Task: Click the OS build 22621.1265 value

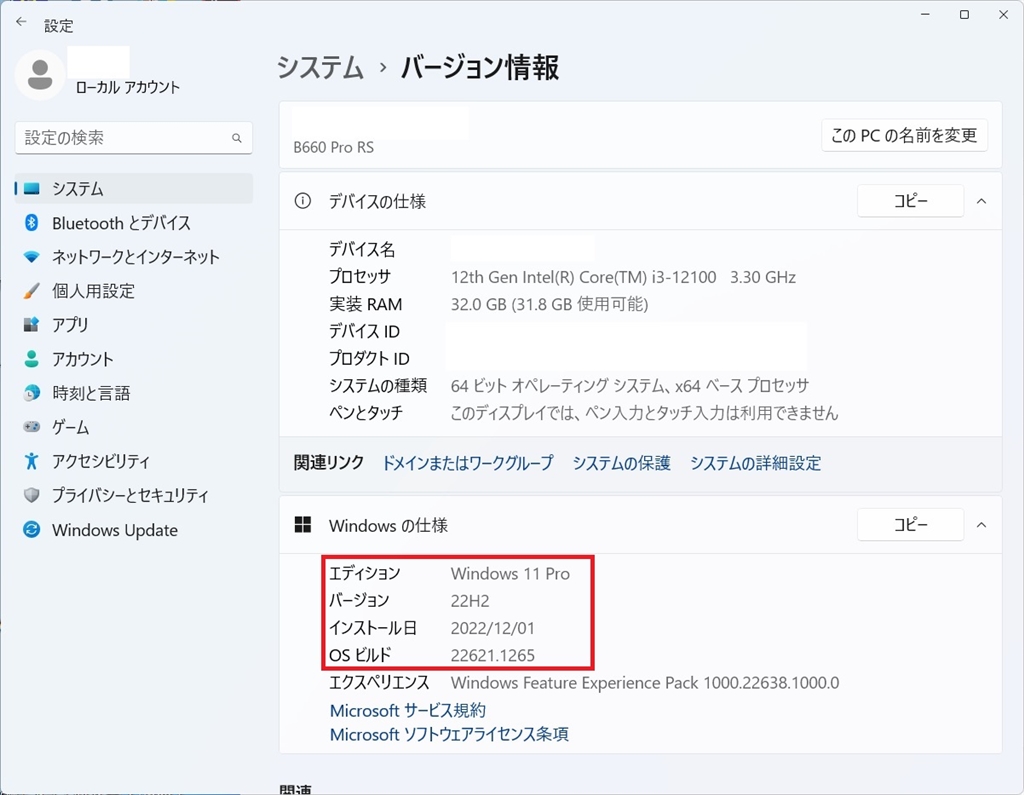Action: (492, 655)
